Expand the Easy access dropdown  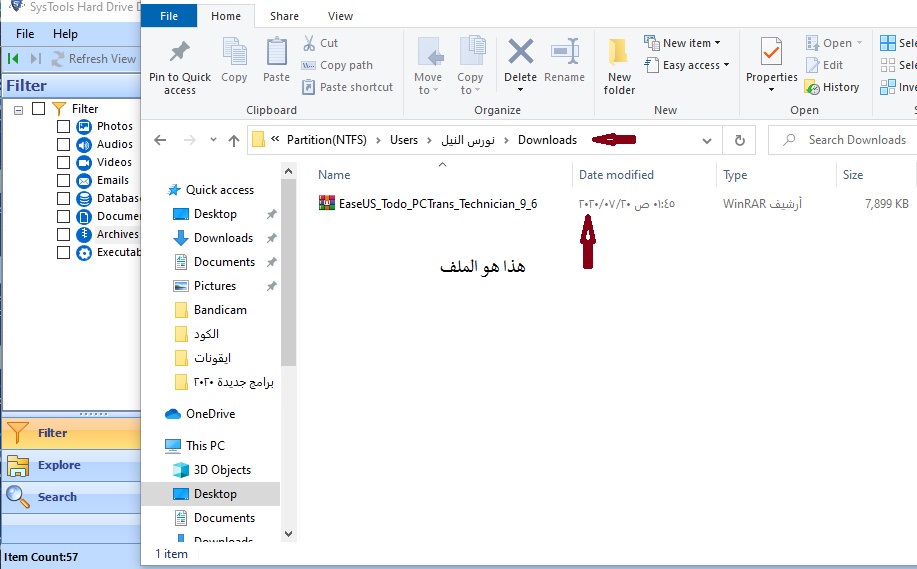pos(695,65)
